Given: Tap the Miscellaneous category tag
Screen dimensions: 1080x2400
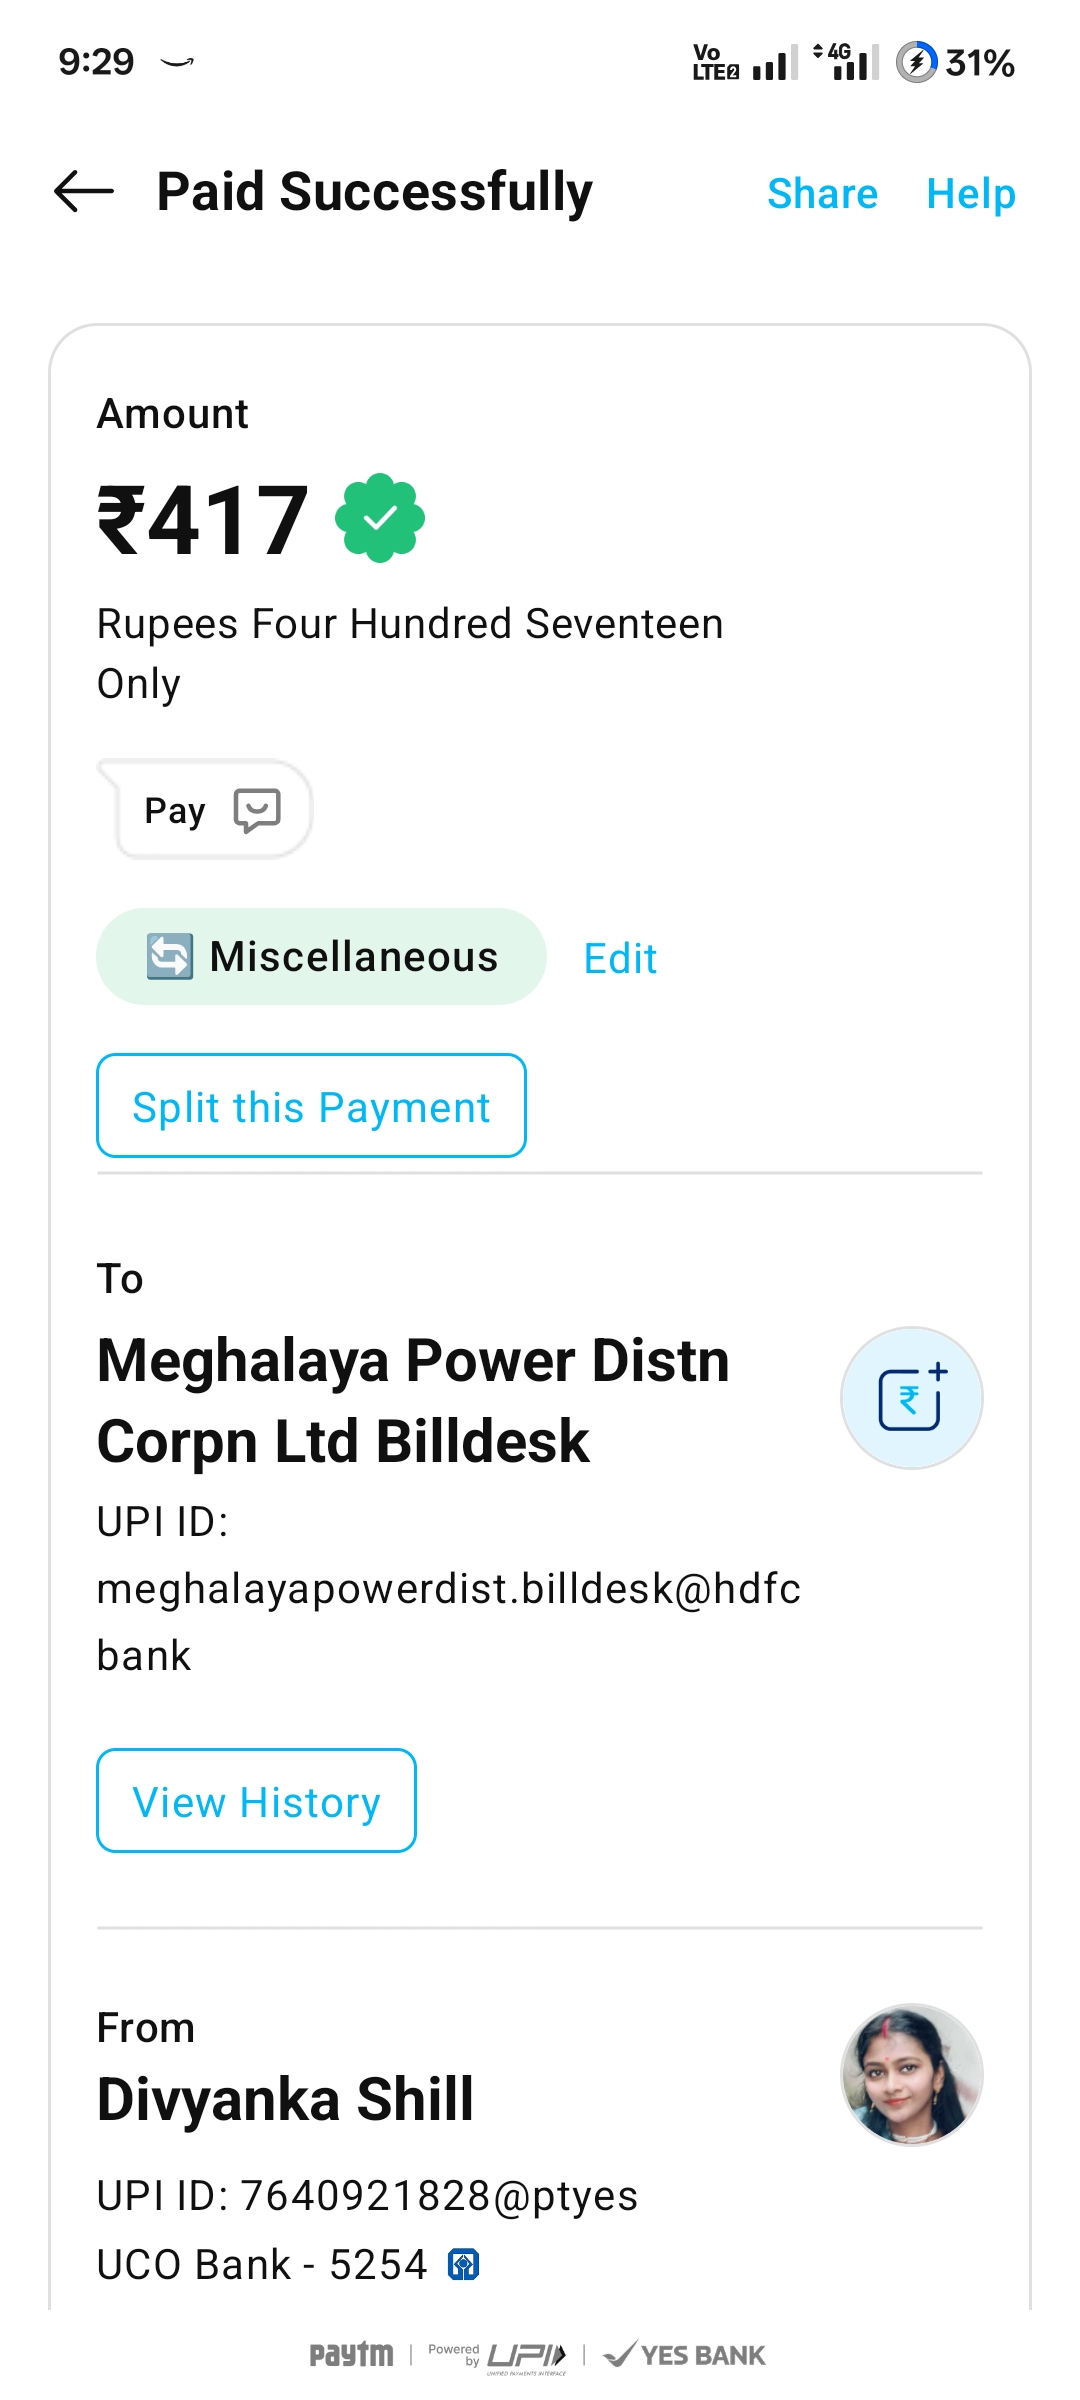Looking at the screenshot, I should point(321,957).
